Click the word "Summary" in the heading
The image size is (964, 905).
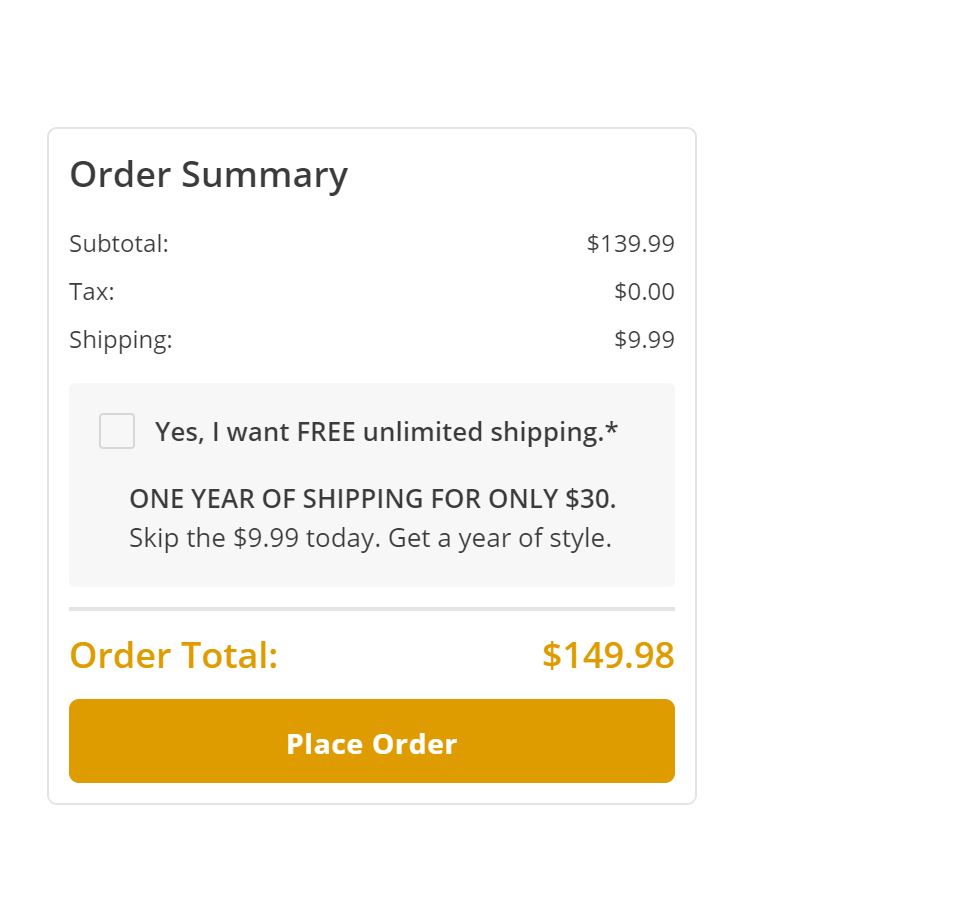264,175
